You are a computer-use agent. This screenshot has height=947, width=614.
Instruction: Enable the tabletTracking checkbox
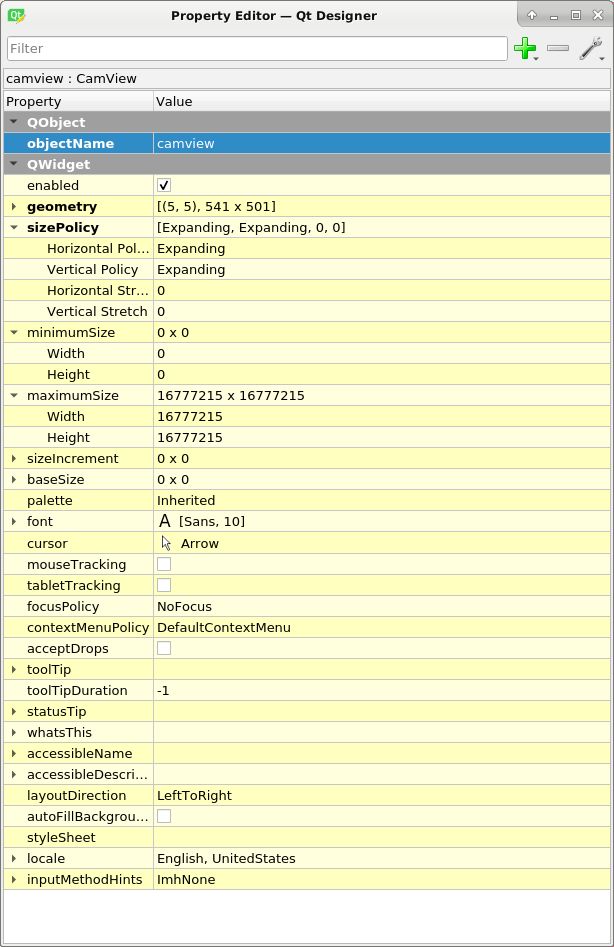pos(164,585)
